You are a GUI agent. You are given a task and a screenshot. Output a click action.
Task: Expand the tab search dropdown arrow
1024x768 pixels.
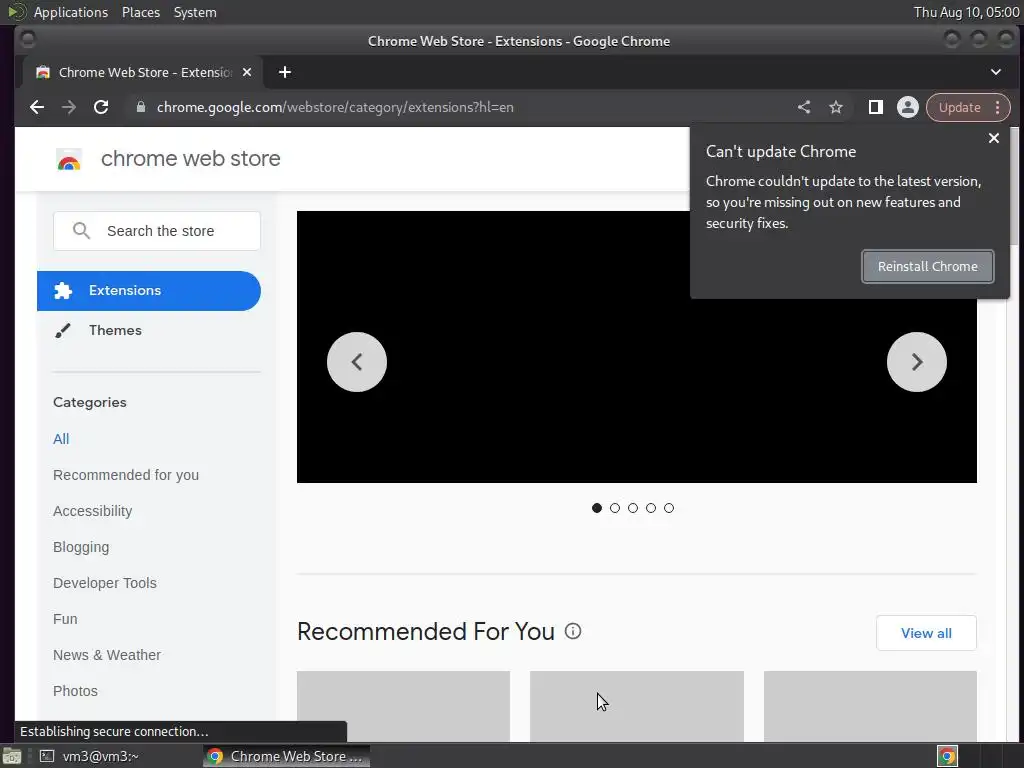click(995, 72)
